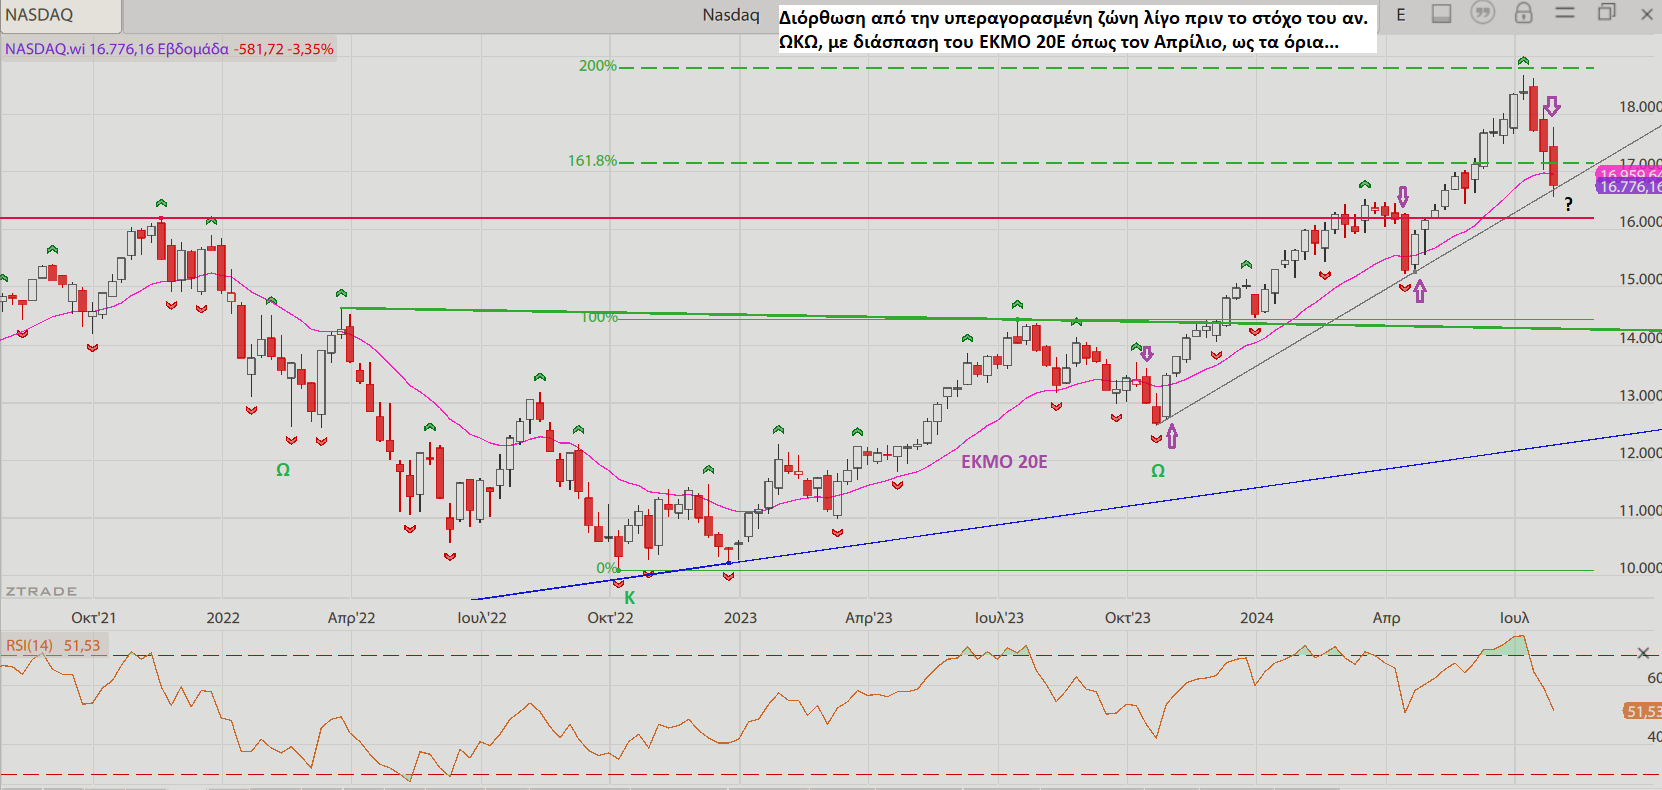Close the RSI indicator pane
This screenshot has width=1662, height=790.
(x=1643, y=653)
